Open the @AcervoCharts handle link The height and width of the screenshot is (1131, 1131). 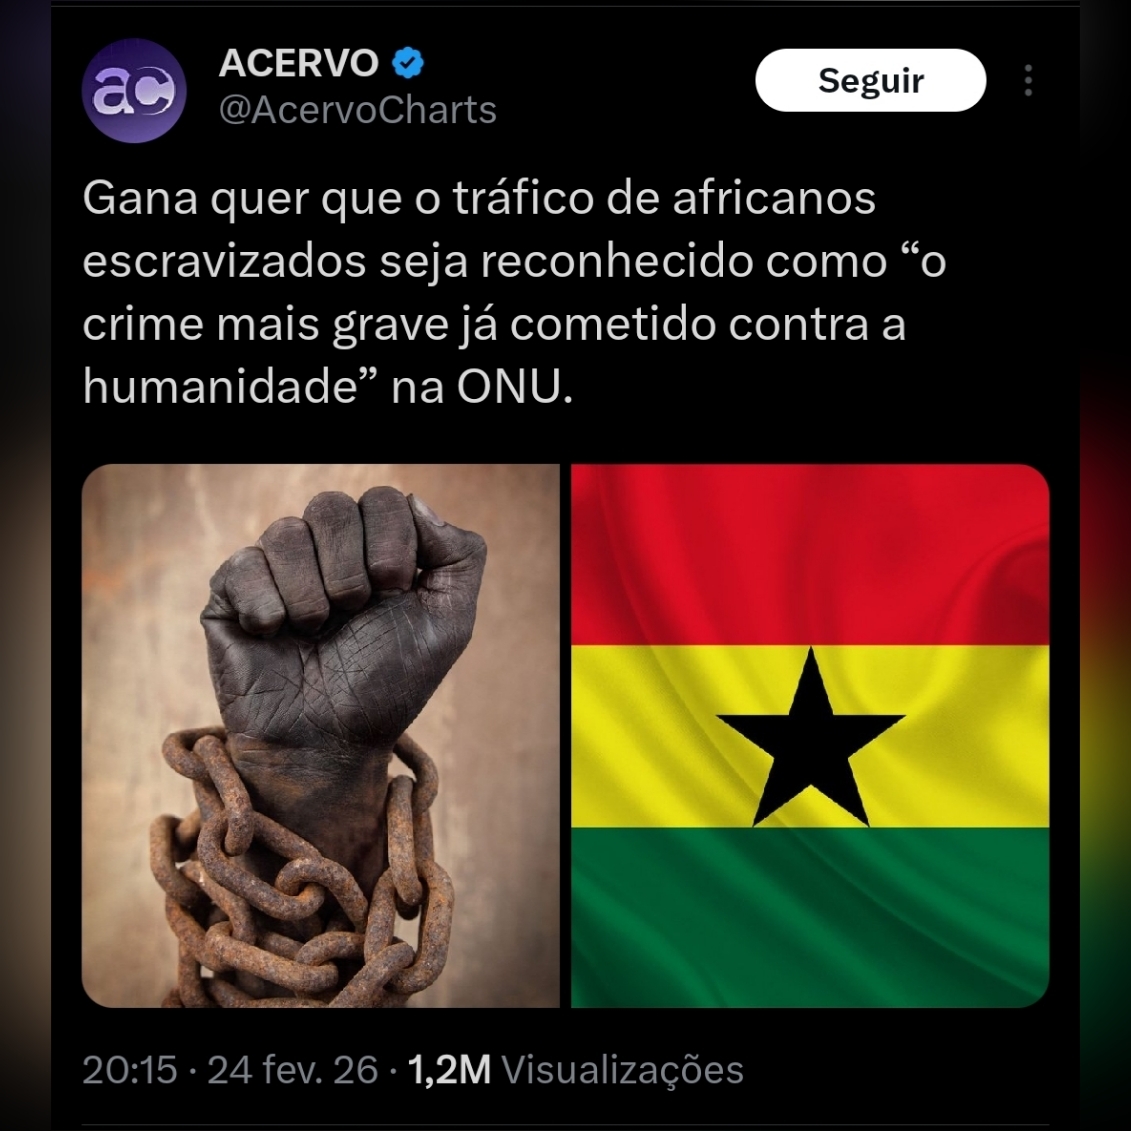[357, 110]
